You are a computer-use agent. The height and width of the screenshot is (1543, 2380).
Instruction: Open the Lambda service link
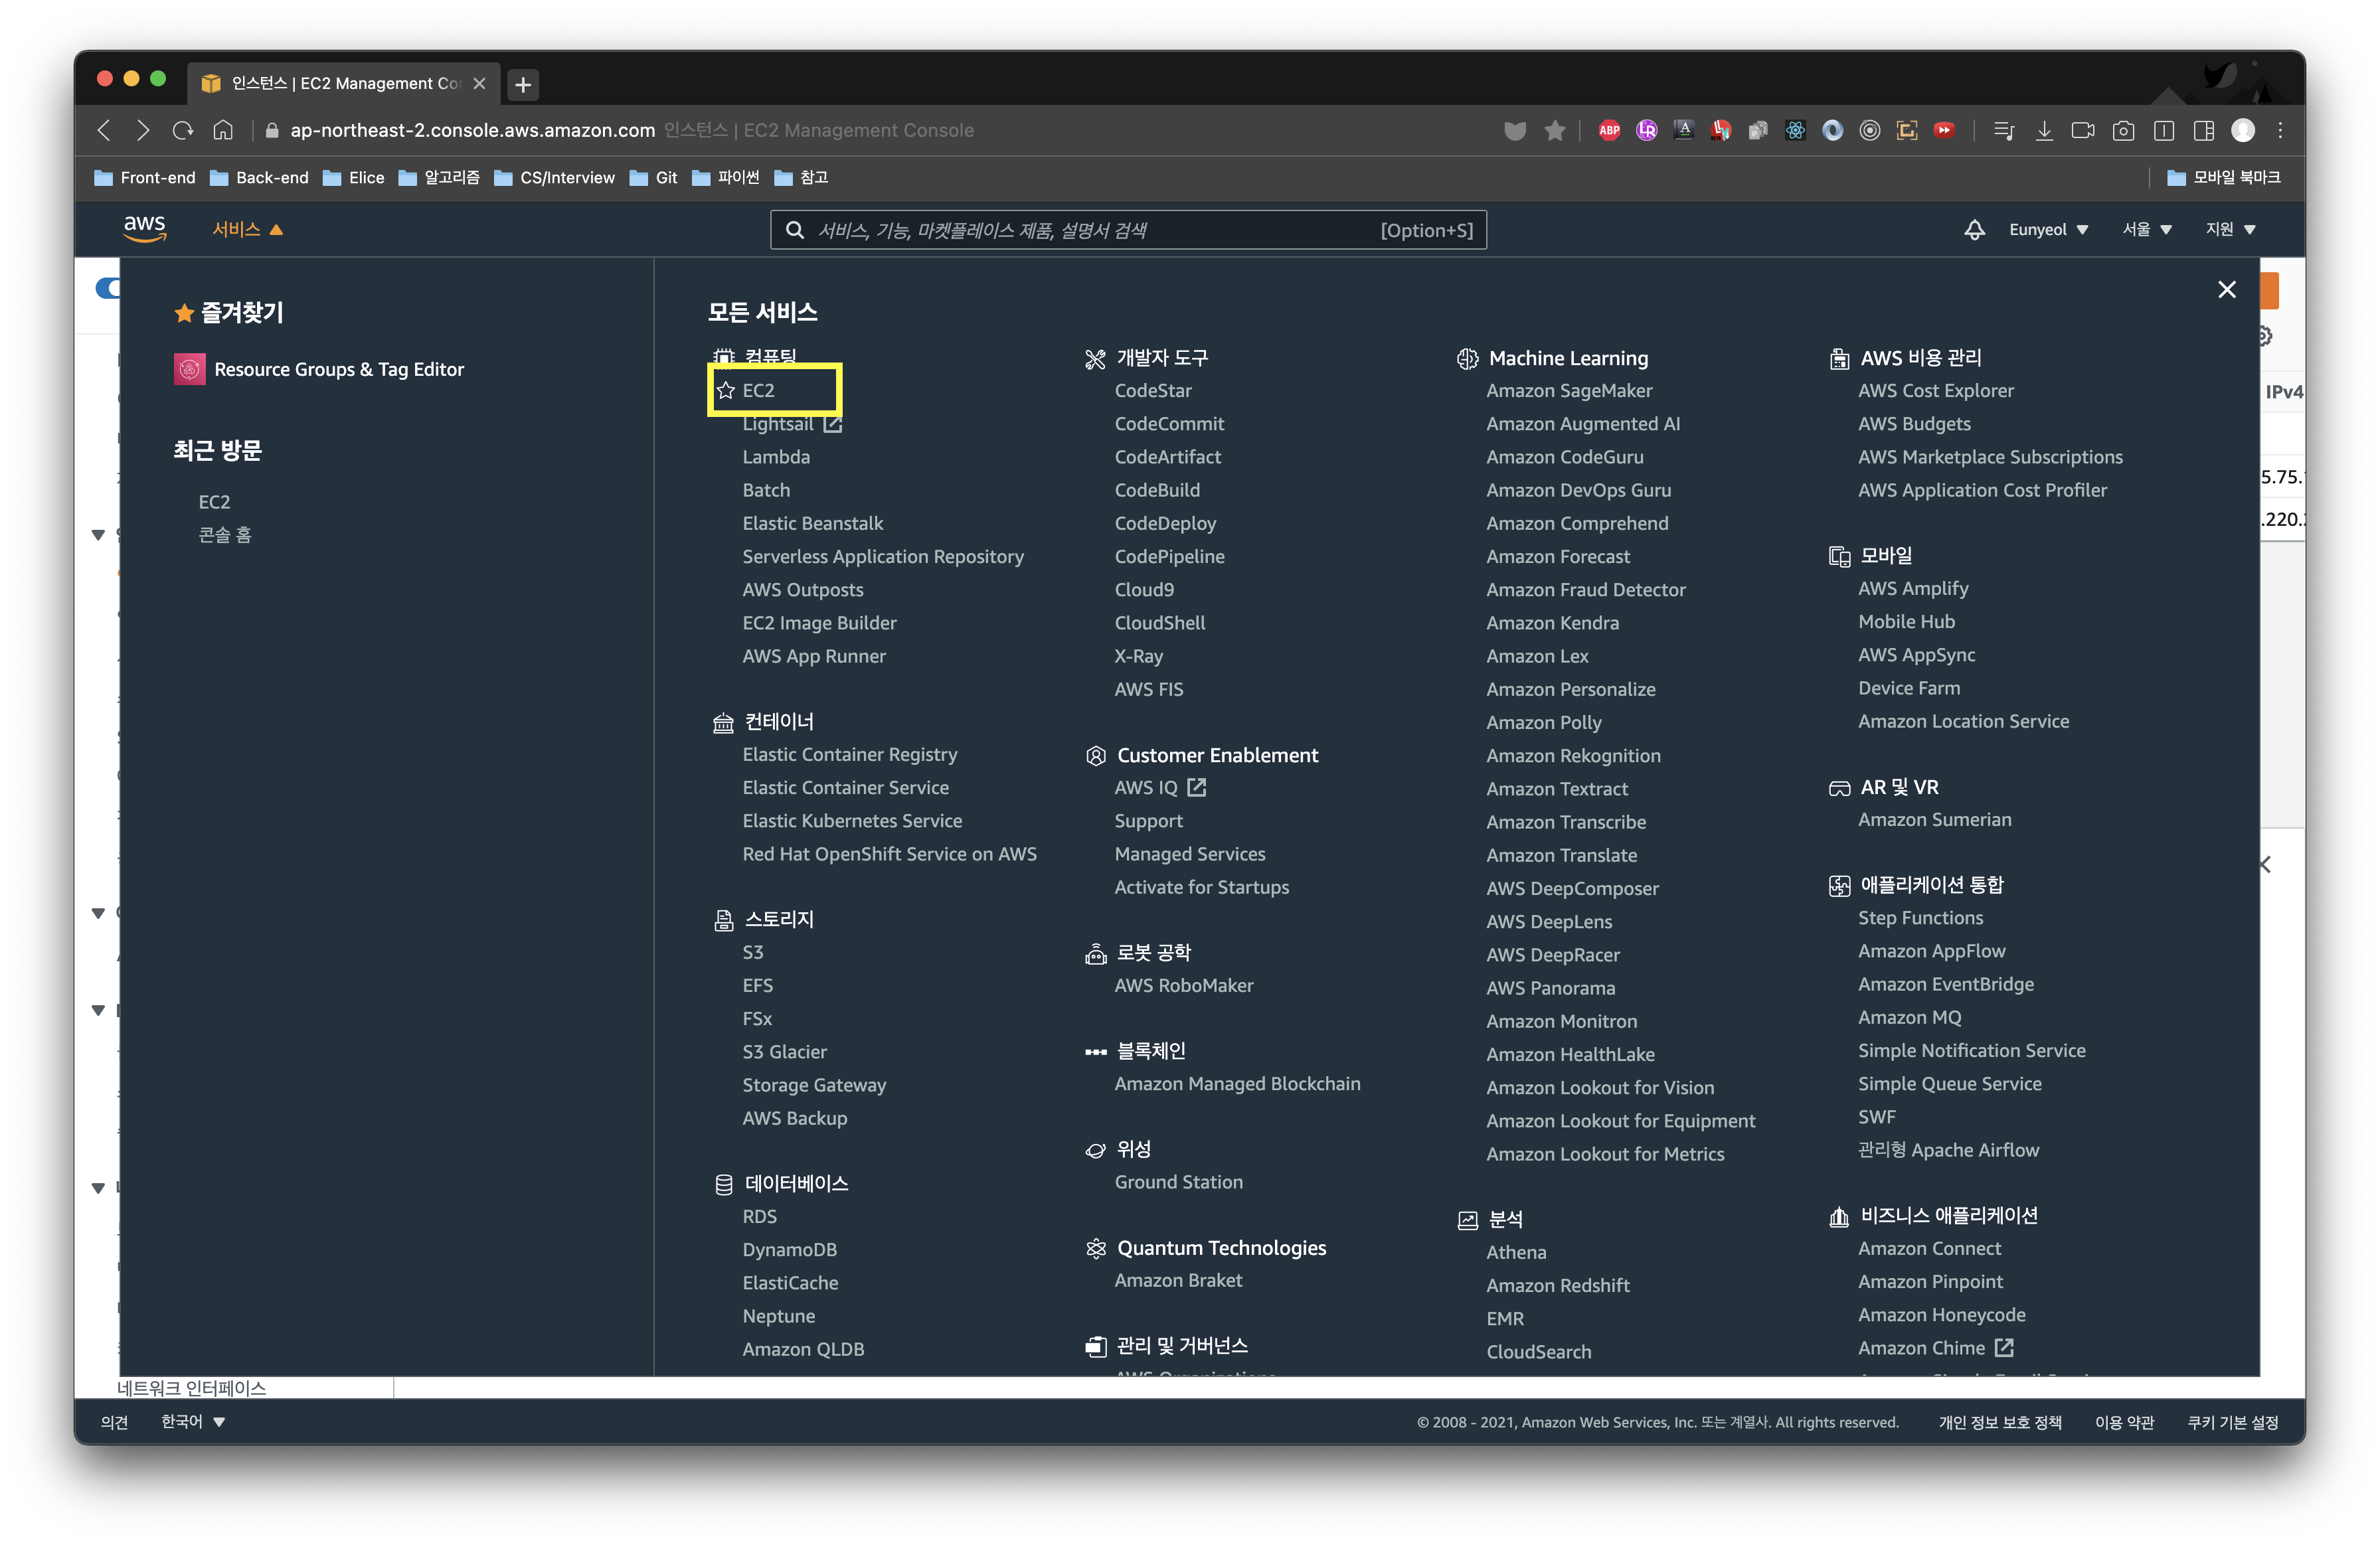[x=776, y=457]
